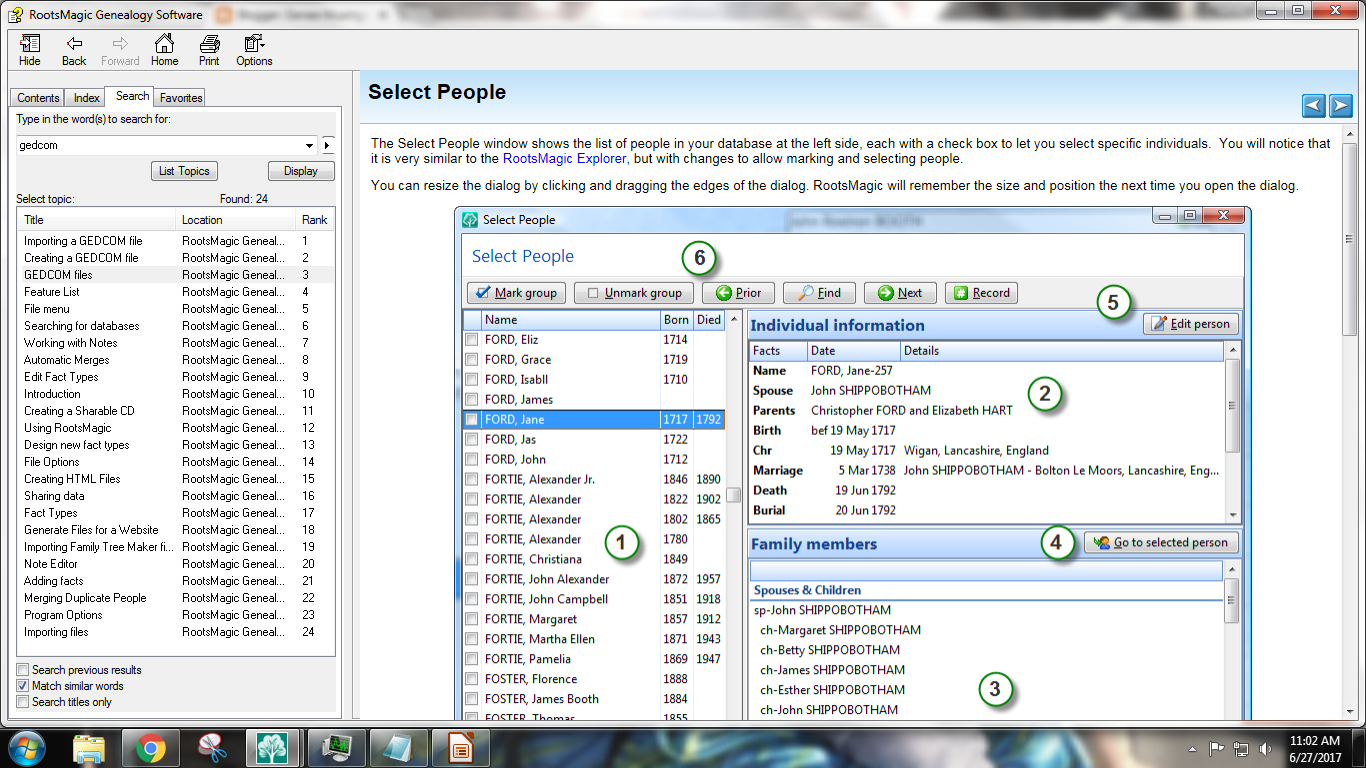Open the network tray icon
The image size is (1366, 768).
click(1241, 748)
